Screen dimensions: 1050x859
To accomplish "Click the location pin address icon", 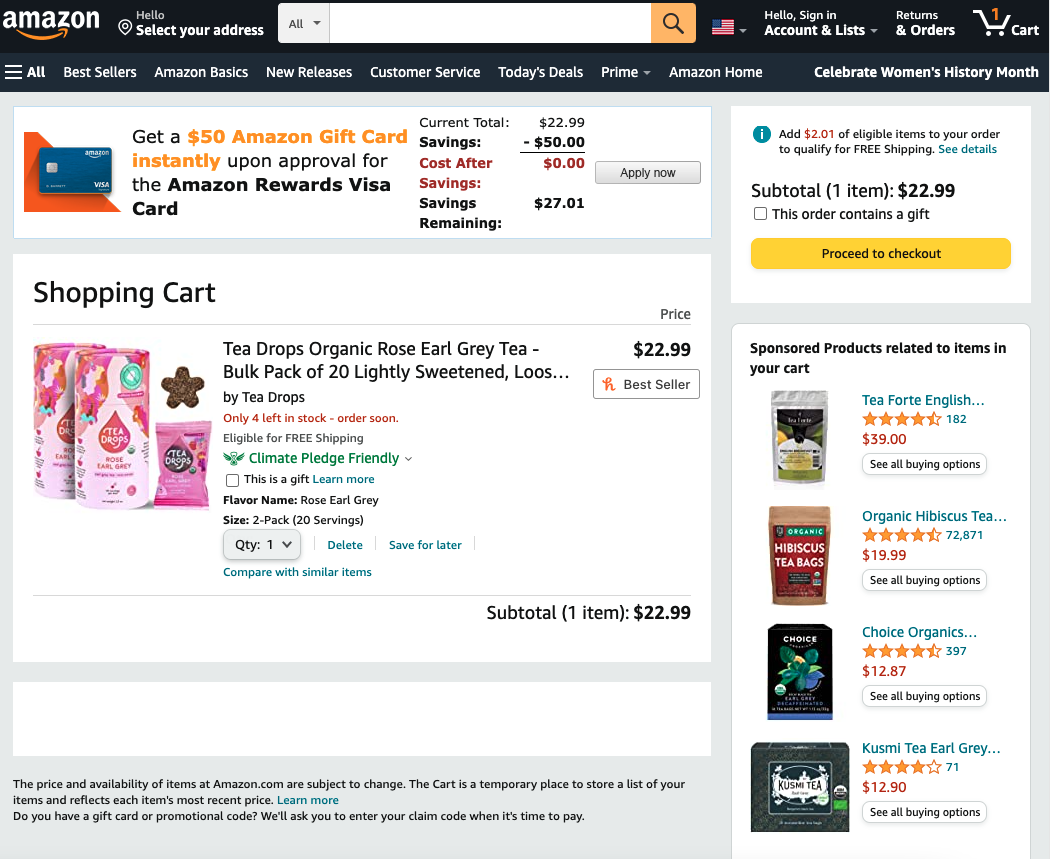I will pos(125,27).
